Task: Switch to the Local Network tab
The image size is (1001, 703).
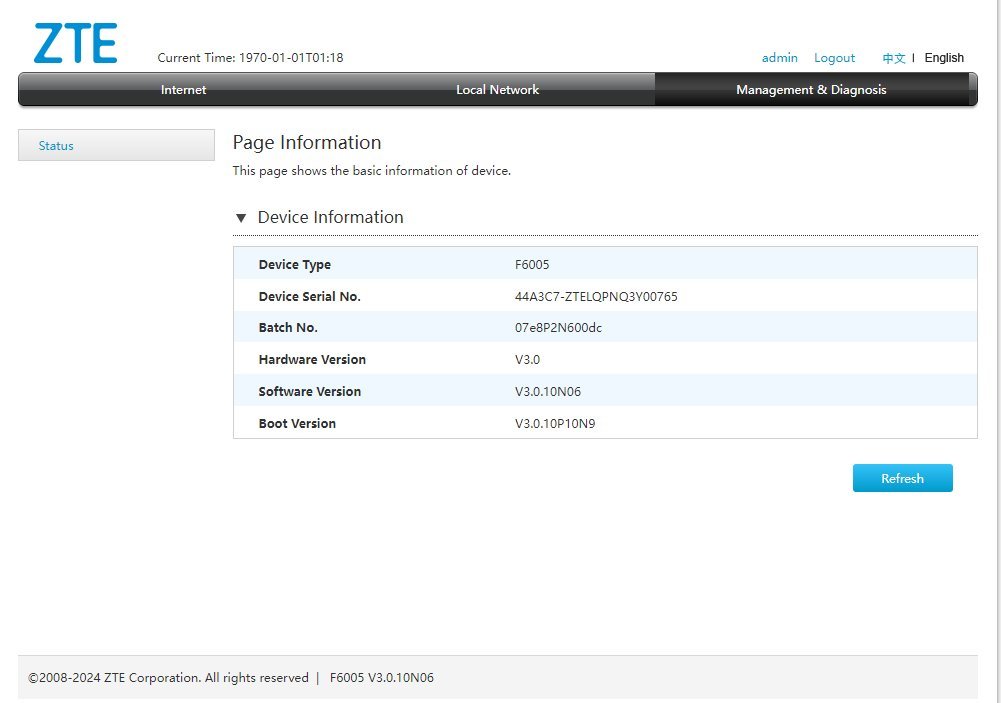Action: [x=497, y=90]
